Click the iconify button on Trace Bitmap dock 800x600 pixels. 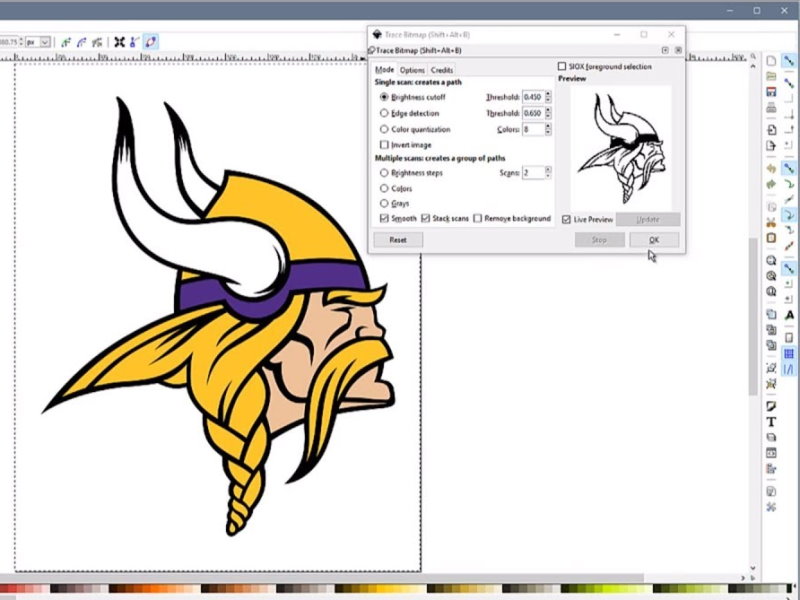click(x=665, y=50)
